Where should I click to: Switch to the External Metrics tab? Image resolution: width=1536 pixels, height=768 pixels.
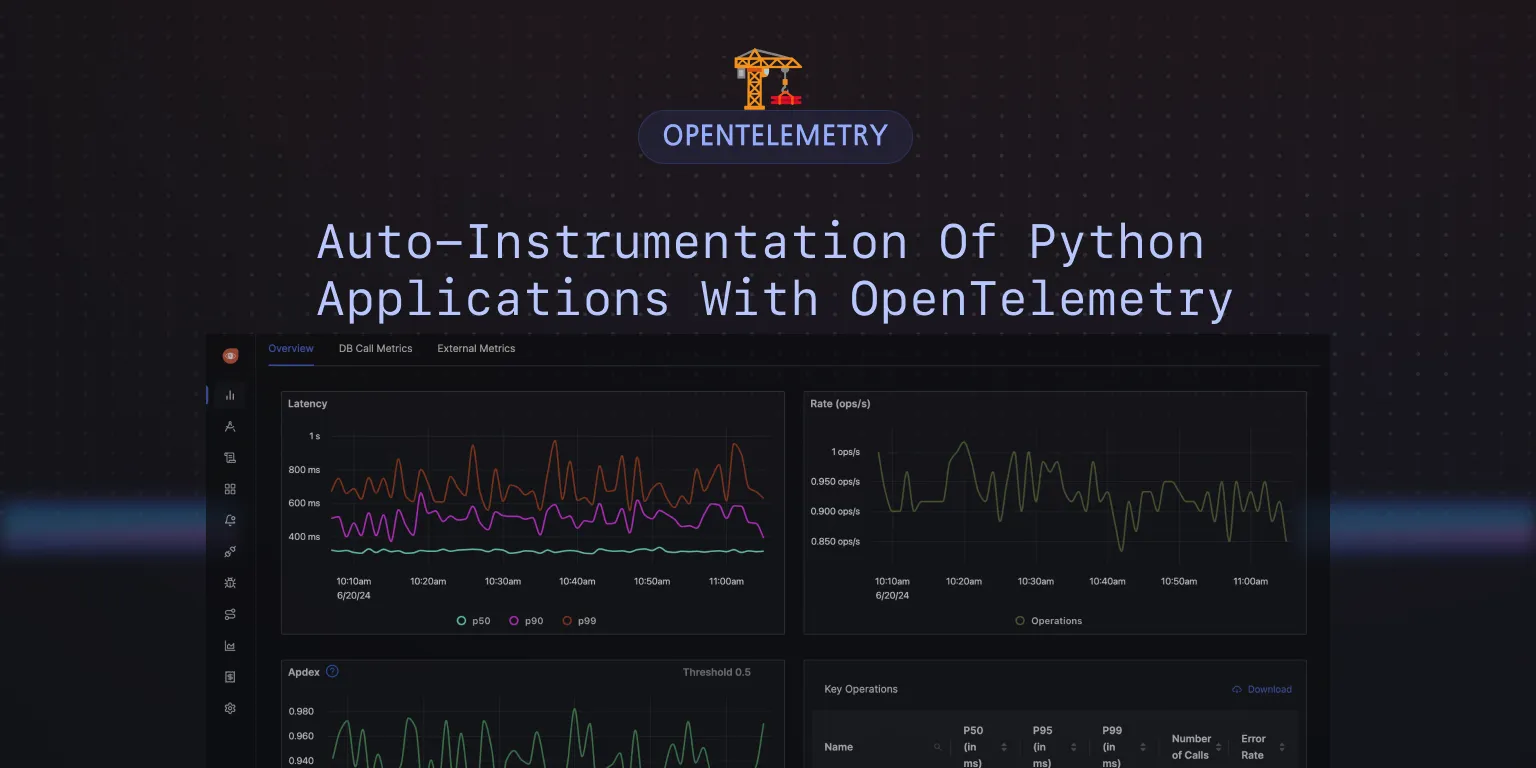476,348
